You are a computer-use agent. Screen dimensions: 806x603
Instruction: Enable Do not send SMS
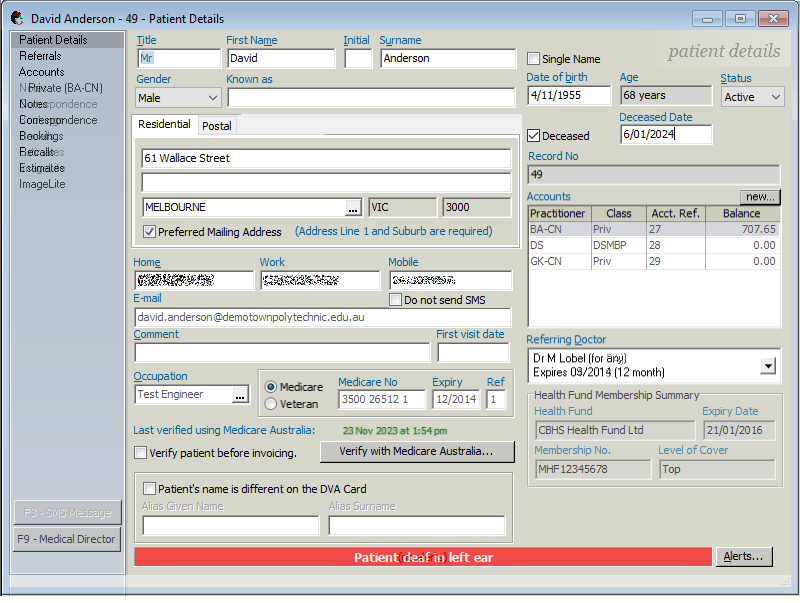pos(396,299)
